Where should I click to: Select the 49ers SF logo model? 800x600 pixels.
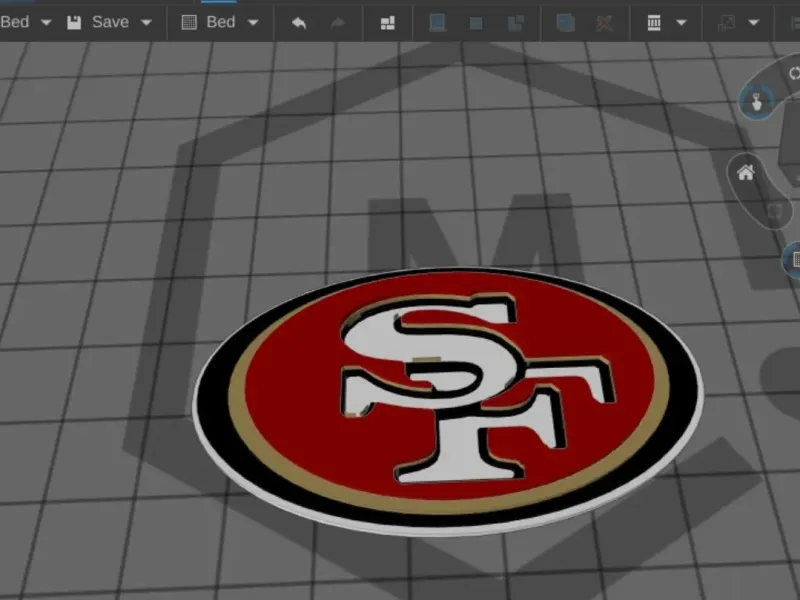pyautogui.click(x=448, y=402)
